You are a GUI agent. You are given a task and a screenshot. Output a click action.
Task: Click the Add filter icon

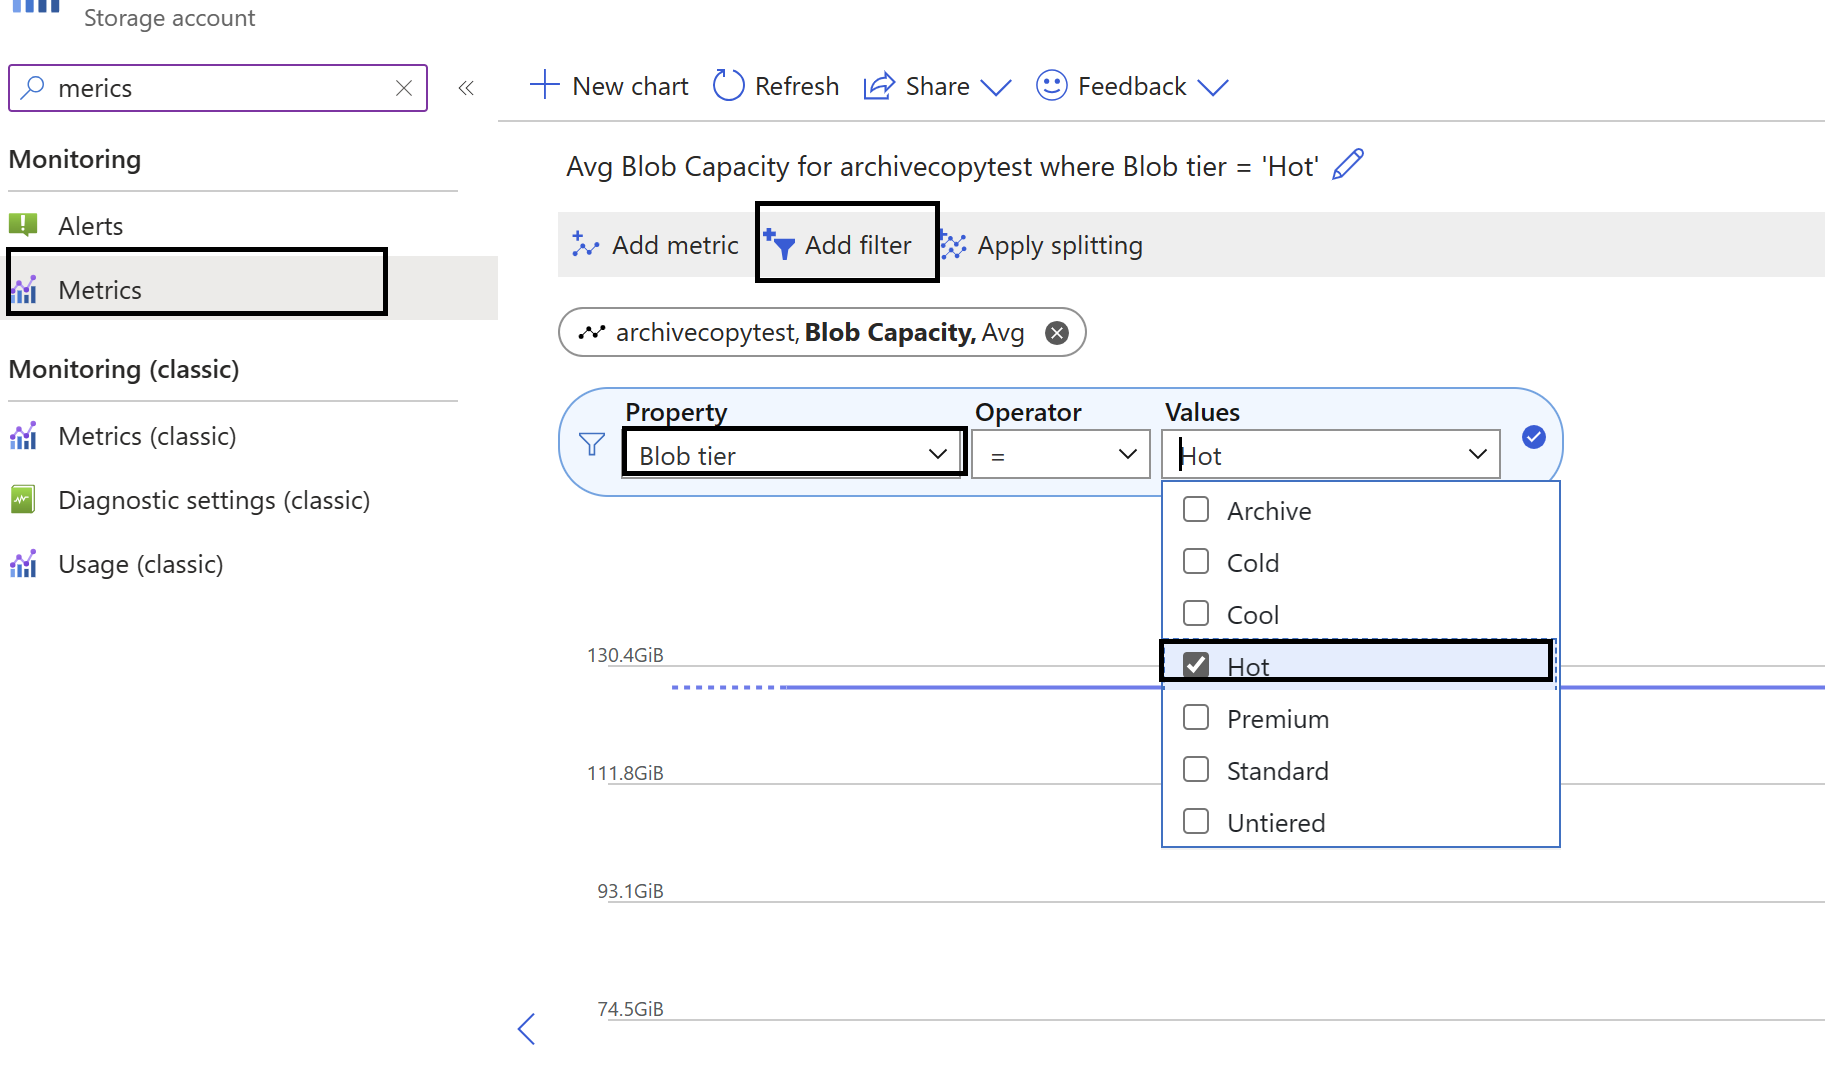[779, 243]
